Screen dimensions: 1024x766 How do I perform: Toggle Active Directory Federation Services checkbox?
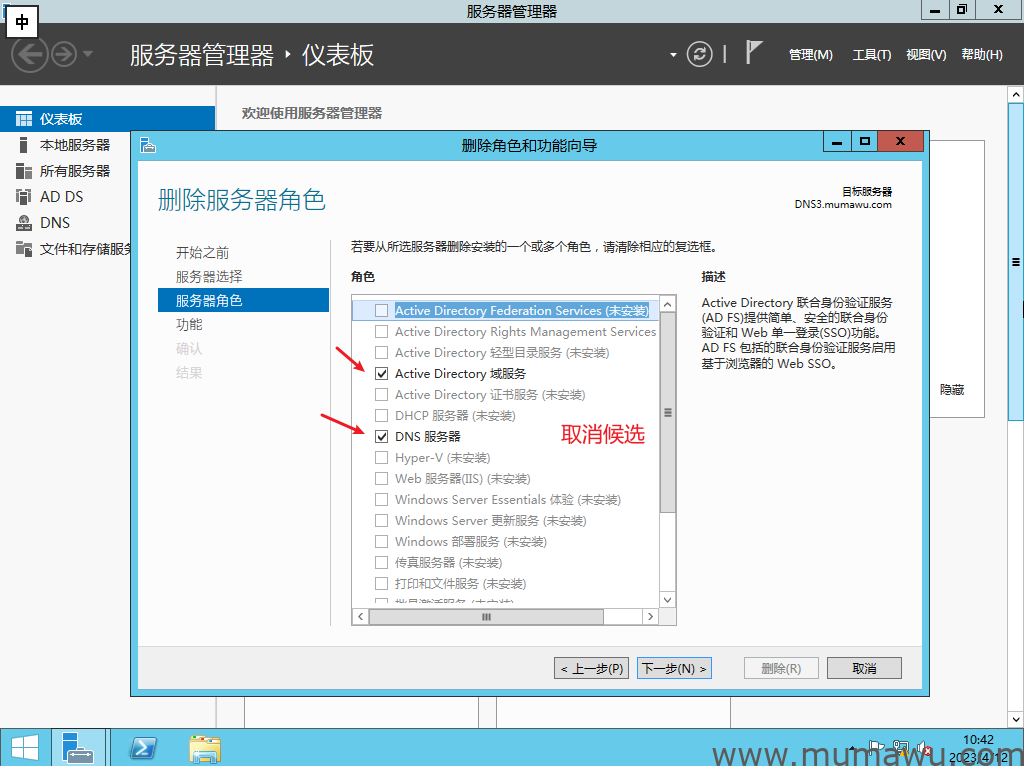(x=381, y=311)
